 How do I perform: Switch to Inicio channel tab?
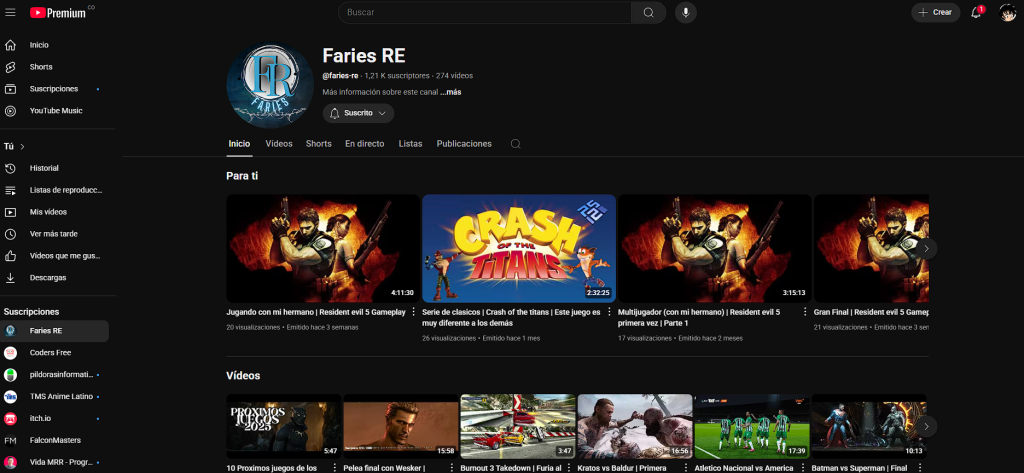click(239, 144)
